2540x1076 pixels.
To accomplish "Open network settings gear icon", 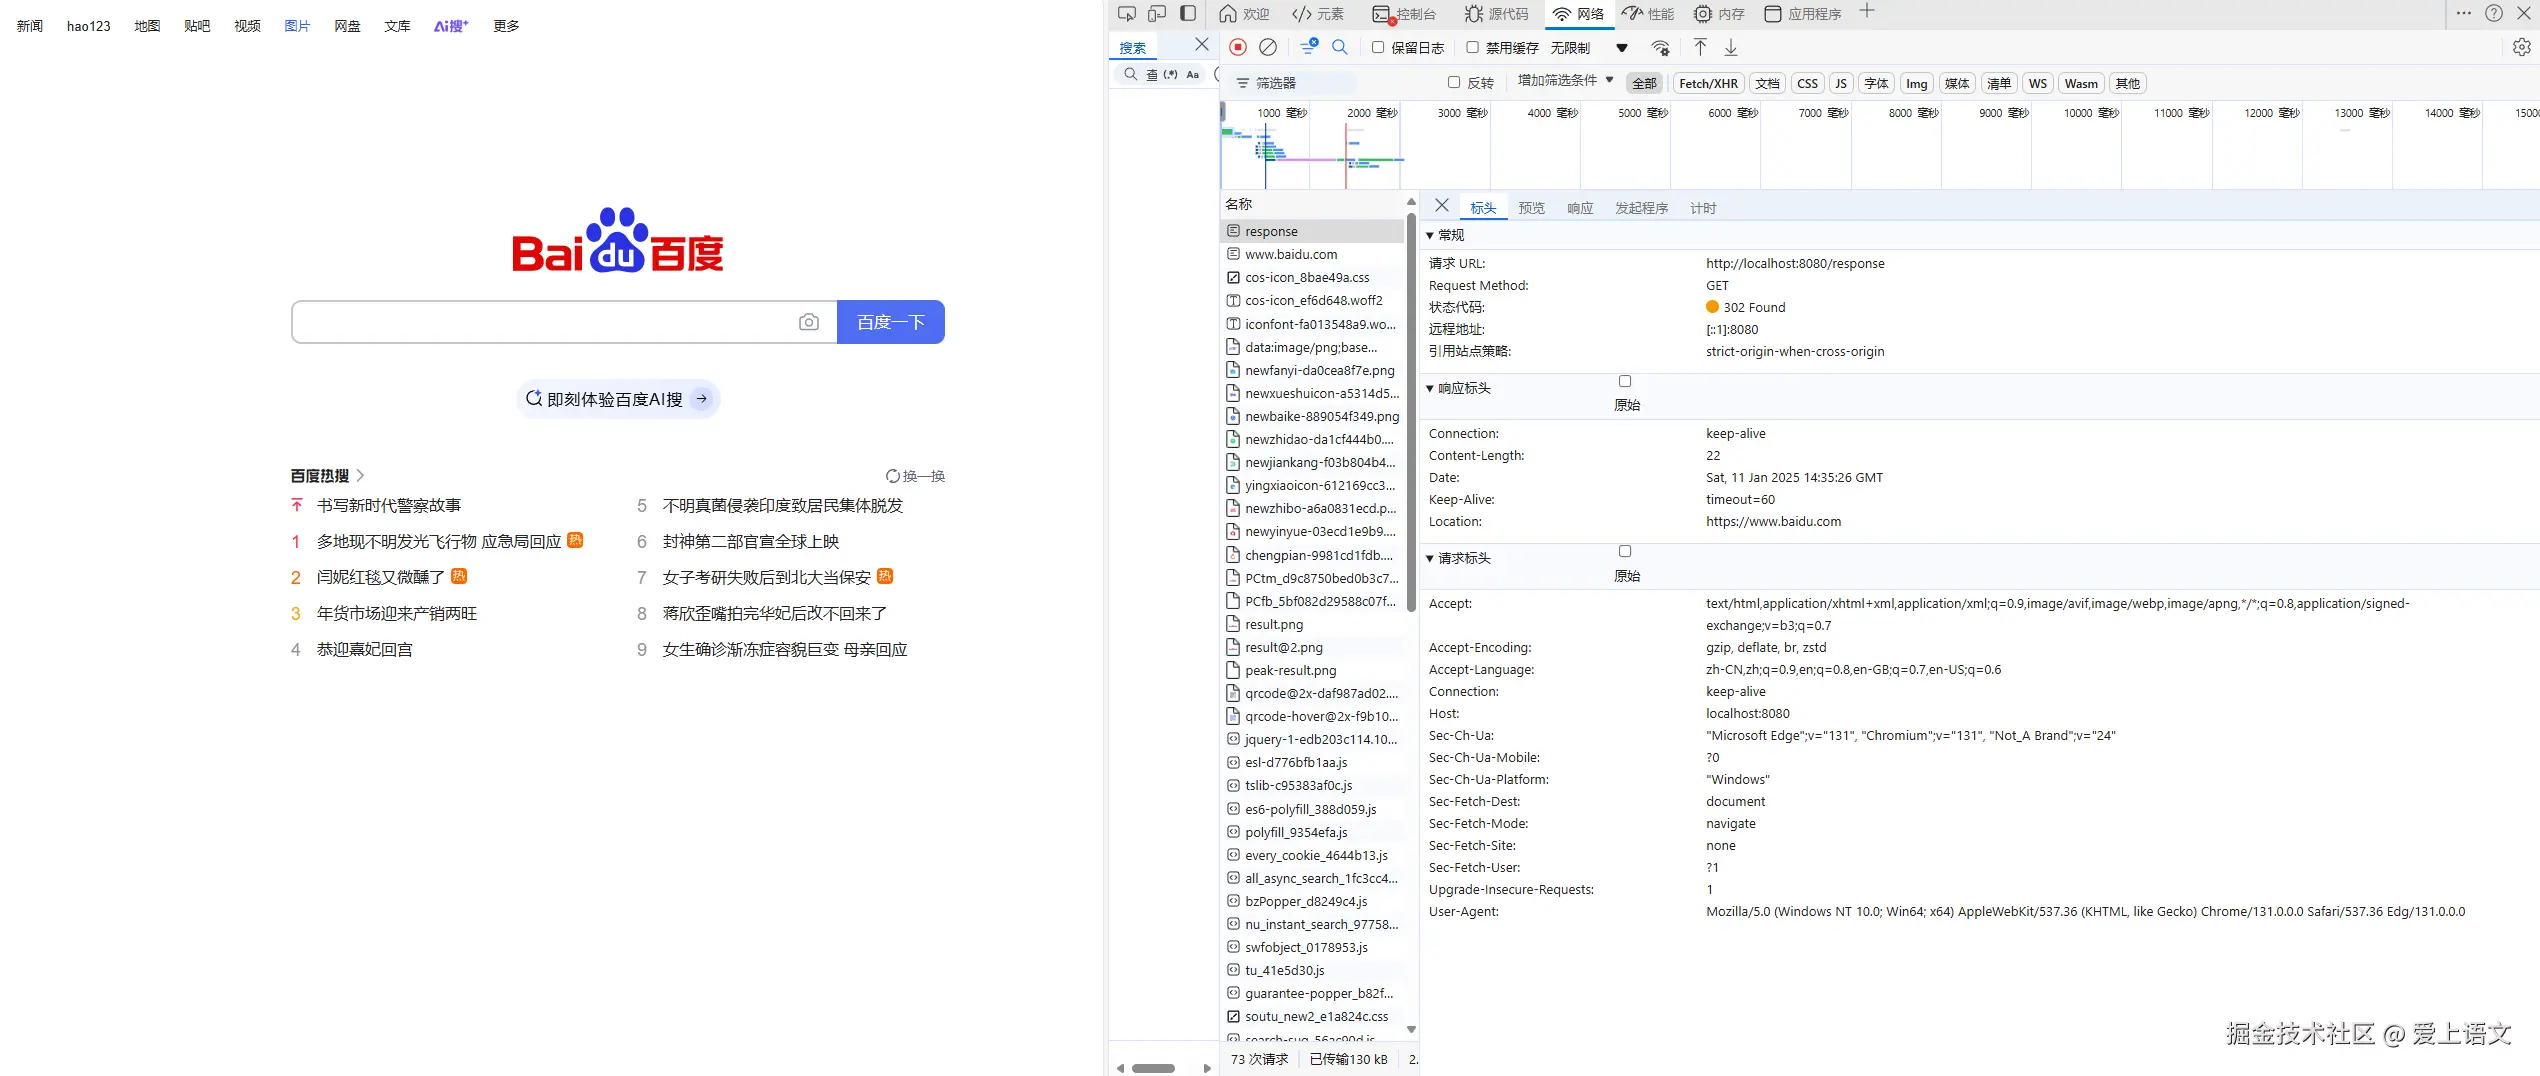I will 2522,47.
